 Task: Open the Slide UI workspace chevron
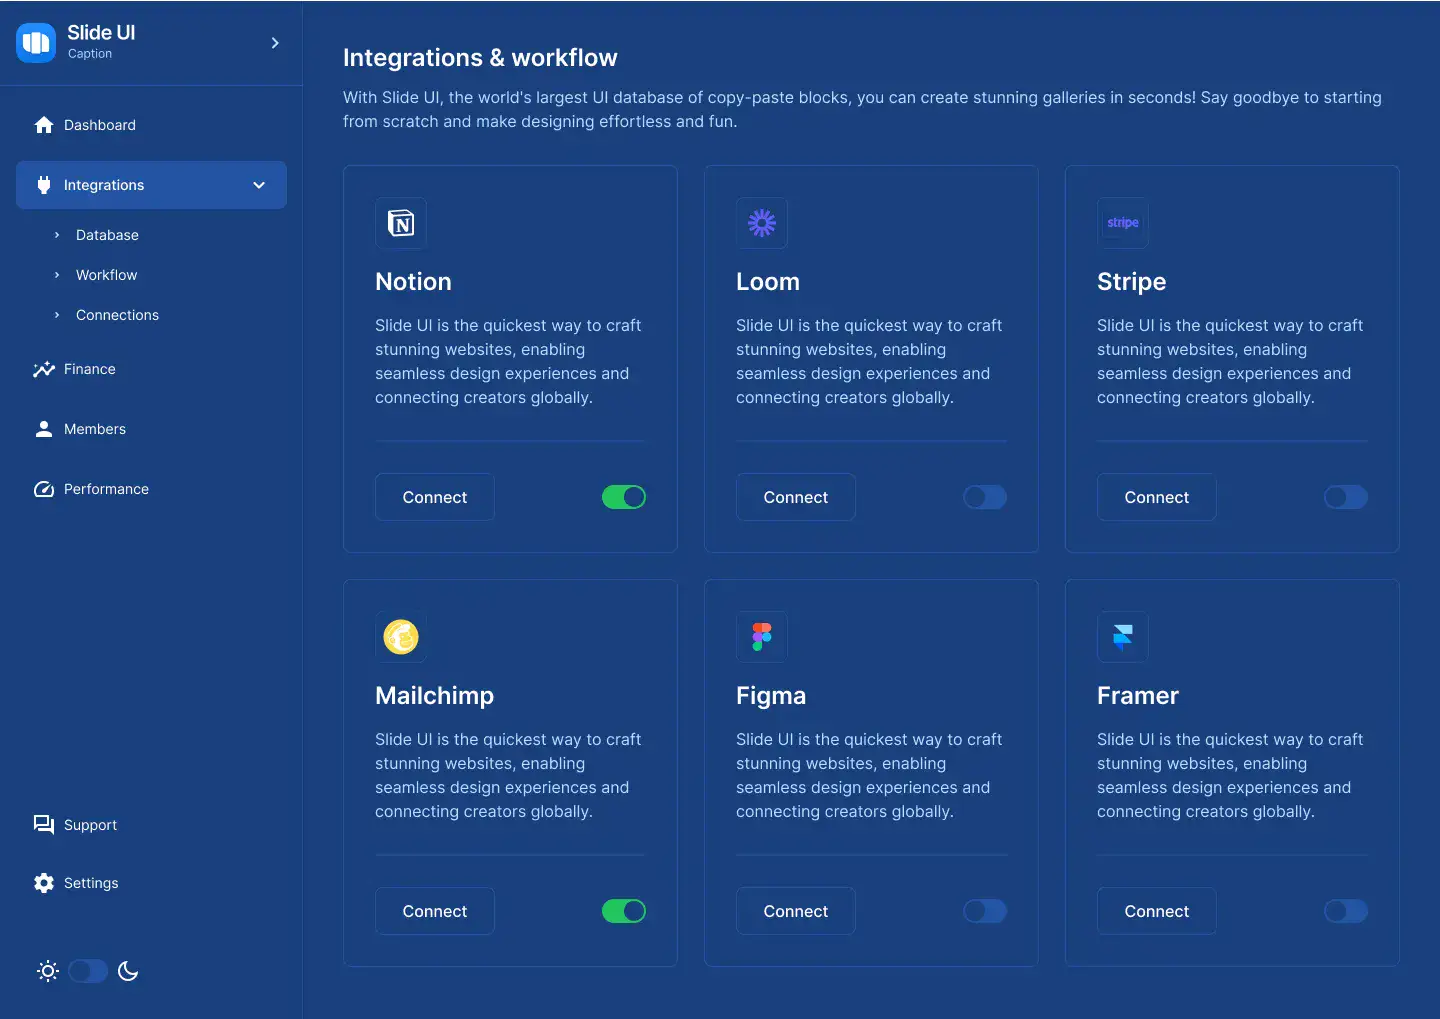coord(275,43)
